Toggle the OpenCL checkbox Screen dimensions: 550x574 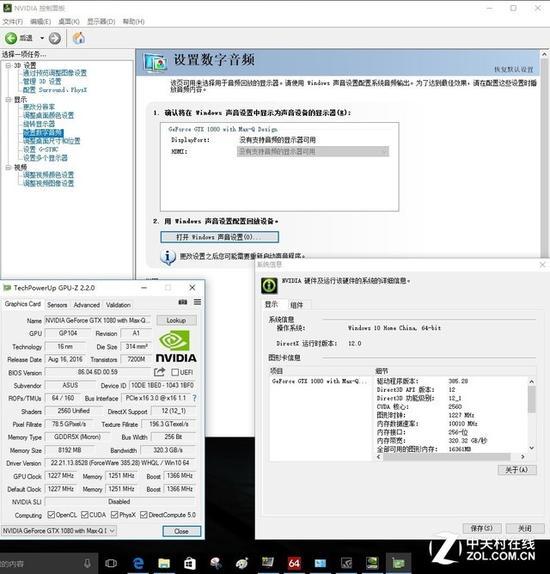tap(51, 515)
